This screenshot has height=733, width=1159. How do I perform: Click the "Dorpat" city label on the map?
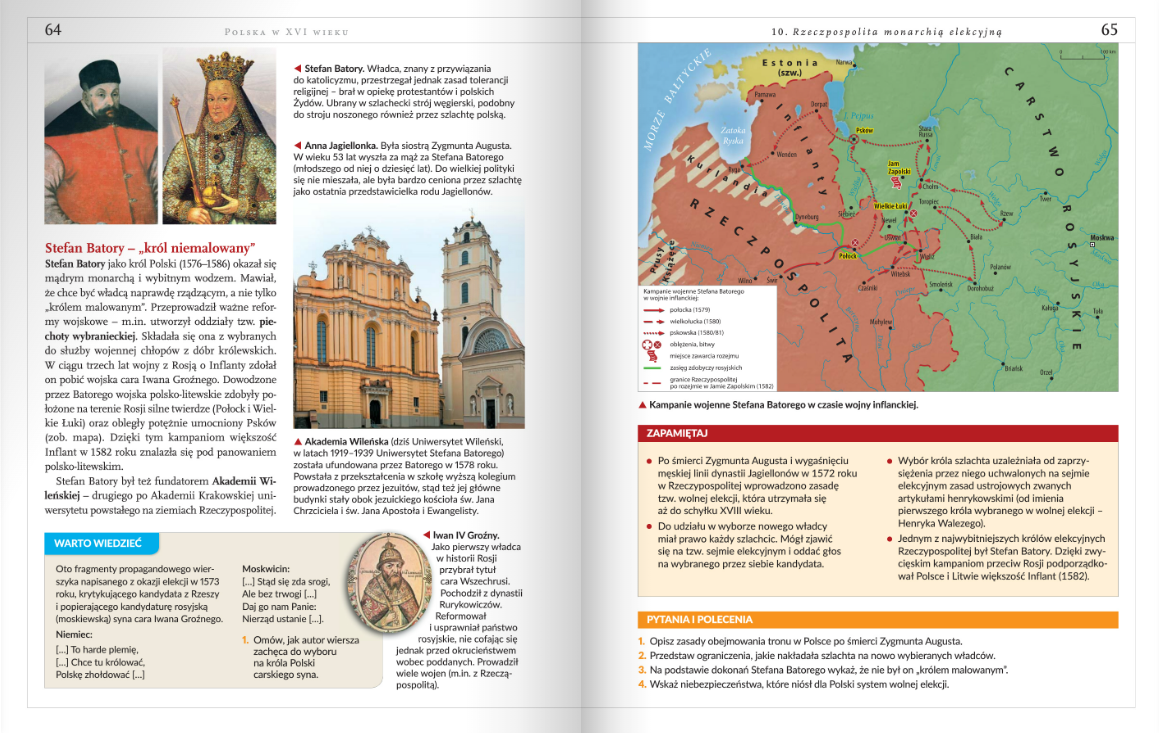click(x=818, y=104)
